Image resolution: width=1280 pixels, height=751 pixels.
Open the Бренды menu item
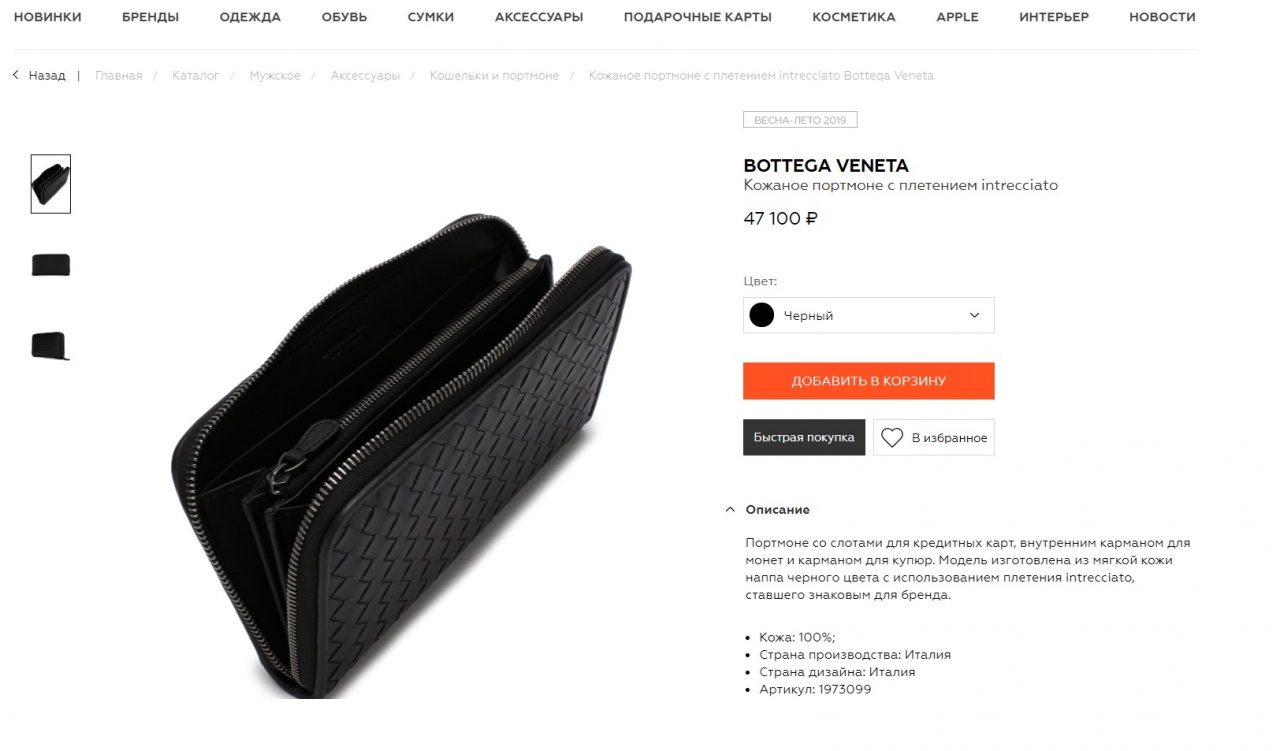point(151,17)
